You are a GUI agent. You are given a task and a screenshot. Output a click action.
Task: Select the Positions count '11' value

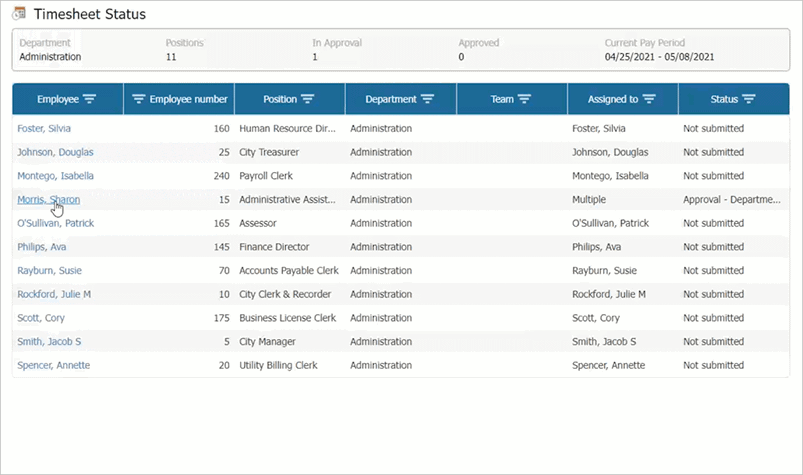171,57
